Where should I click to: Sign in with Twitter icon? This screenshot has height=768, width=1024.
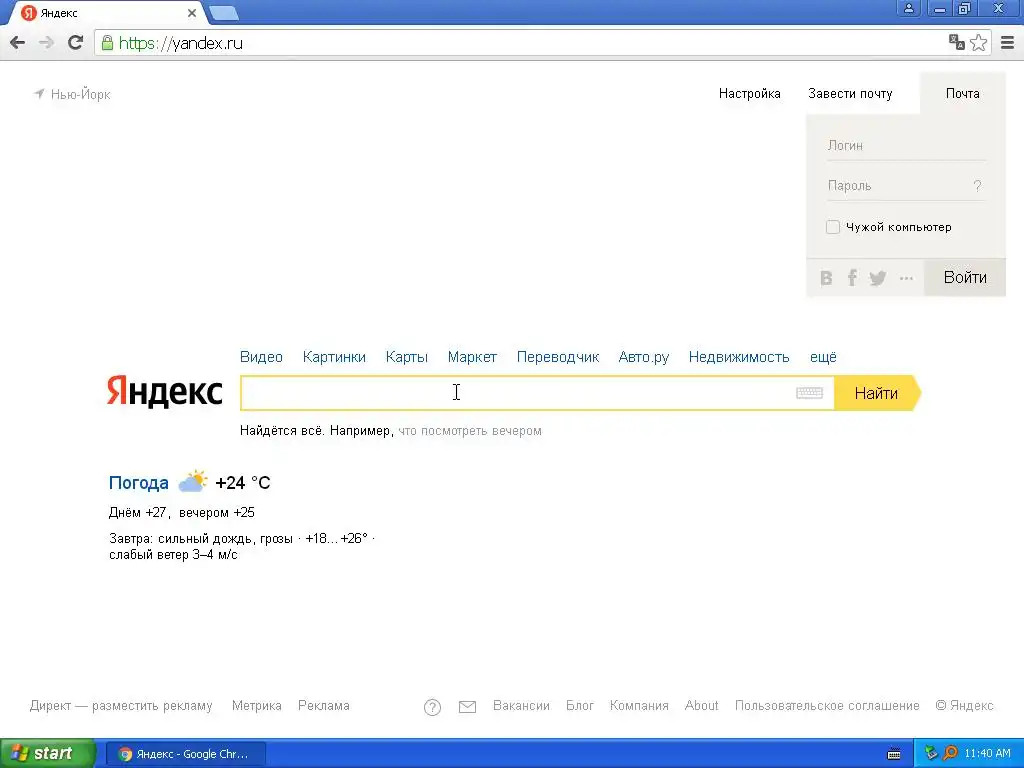[878, 278]
